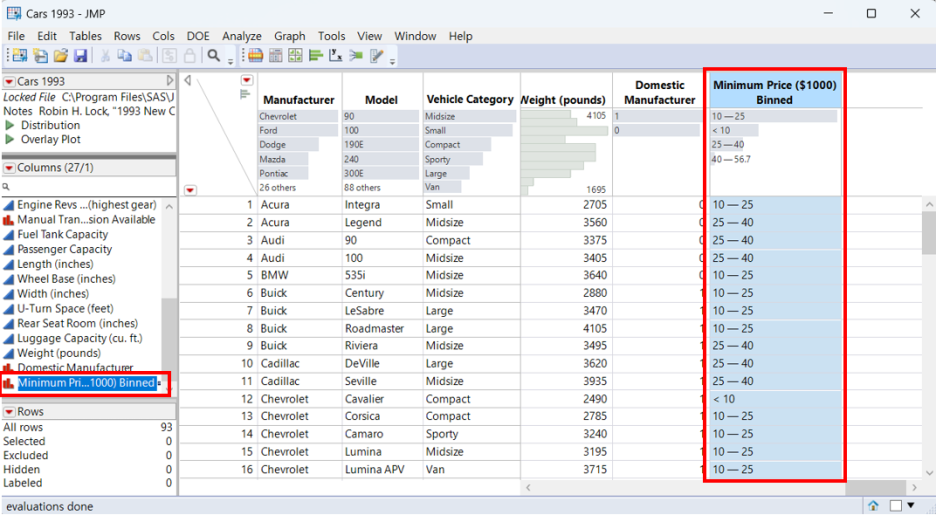Click the New Script toolbar icon
This screenshot has width=936, height=515.
(x=41, y=56)
